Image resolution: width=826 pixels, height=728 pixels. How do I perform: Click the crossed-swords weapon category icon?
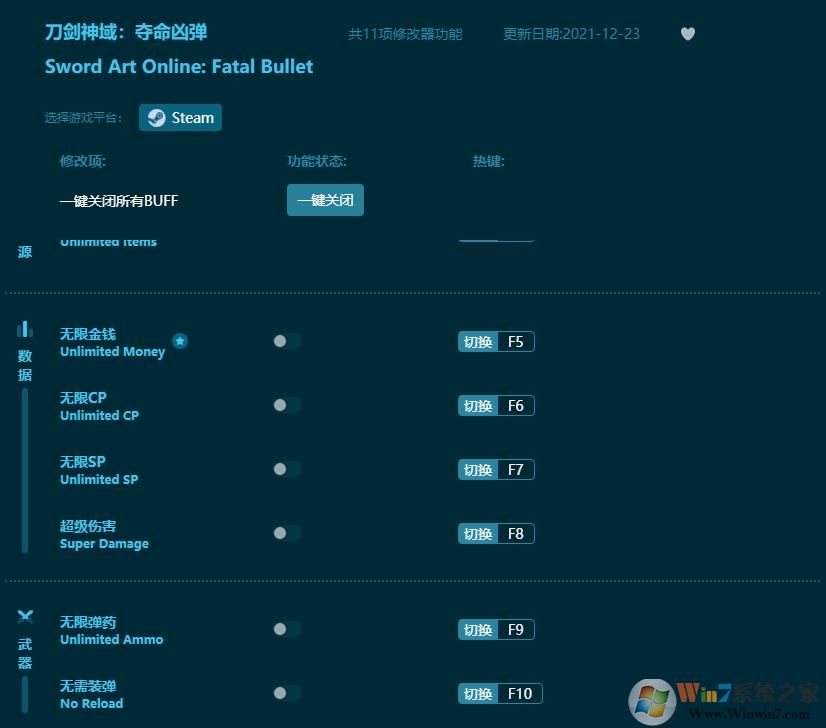[x=25, y=617]
